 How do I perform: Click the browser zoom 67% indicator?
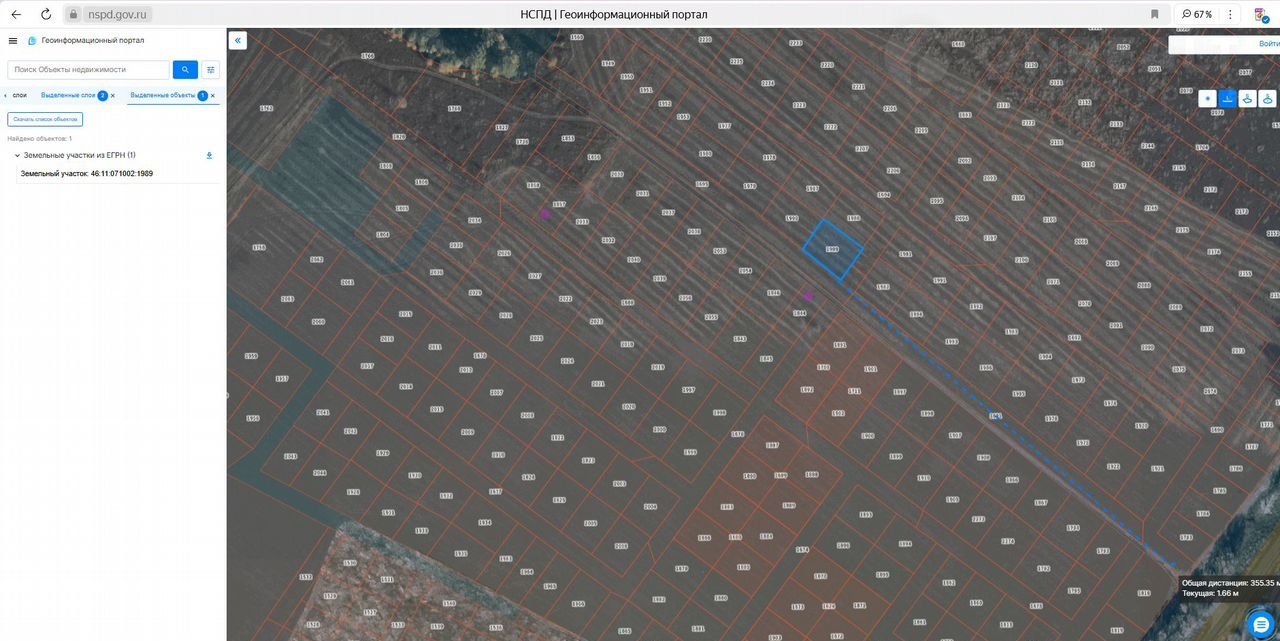(1196, 14)
